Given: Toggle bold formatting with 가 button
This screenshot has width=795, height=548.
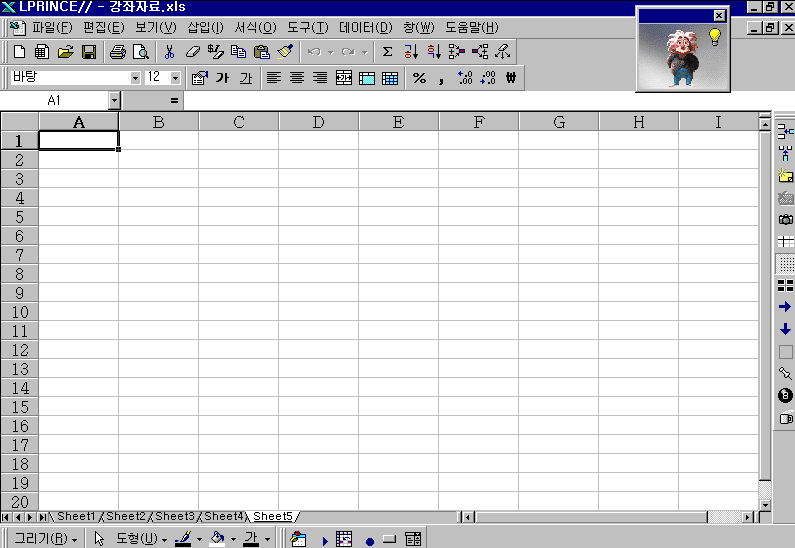Looking at the screenshot, I should pyautogui.click(x=222, y=78).
